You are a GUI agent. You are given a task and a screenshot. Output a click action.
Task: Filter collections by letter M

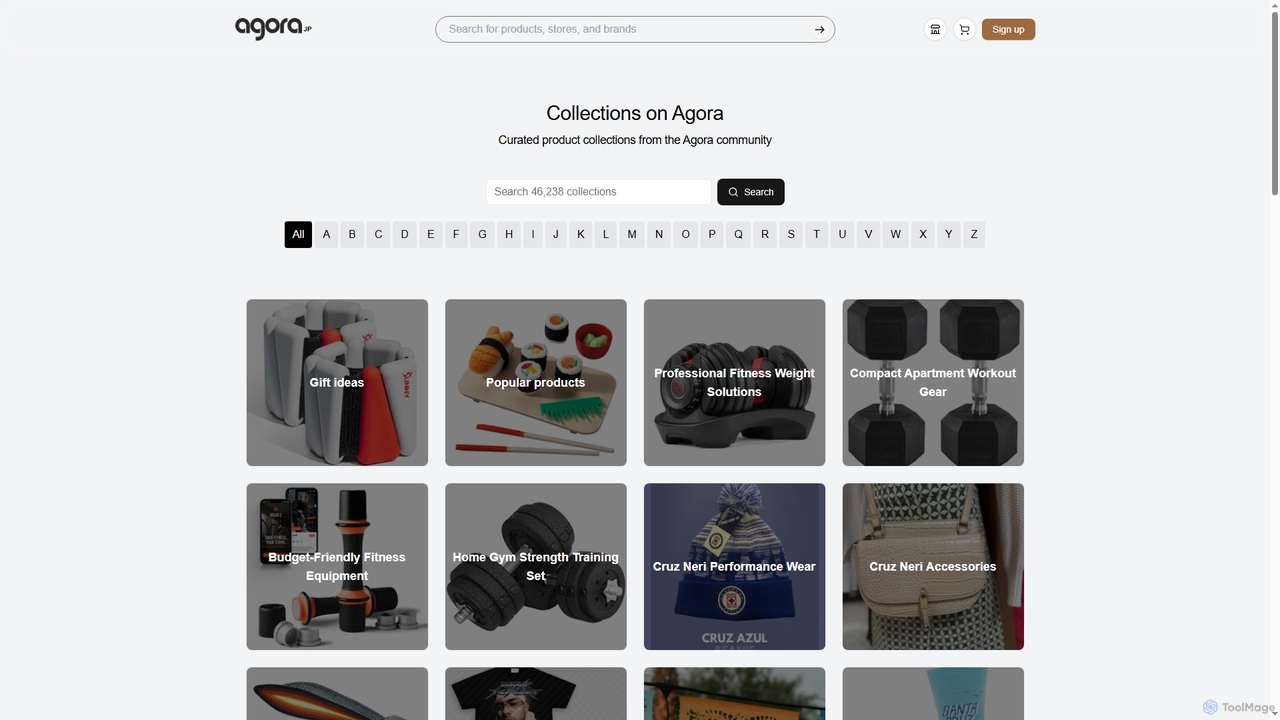click(632, 234)
